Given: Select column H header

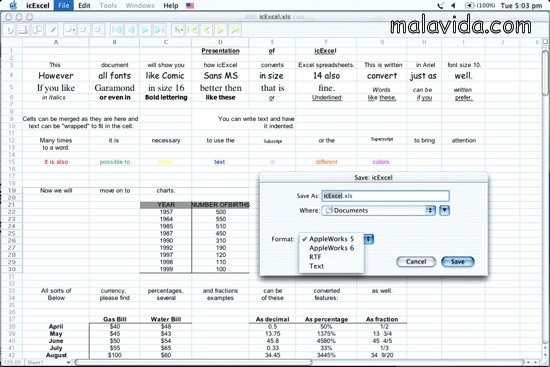Looking at the screenshot, I should (424, 42).
